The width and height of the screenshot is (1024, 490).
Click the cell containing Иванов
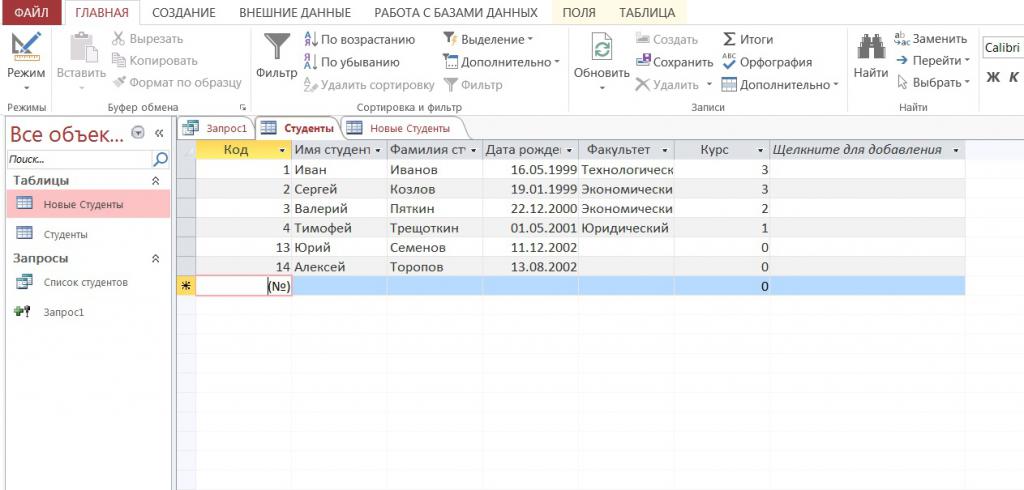(435, 170)
